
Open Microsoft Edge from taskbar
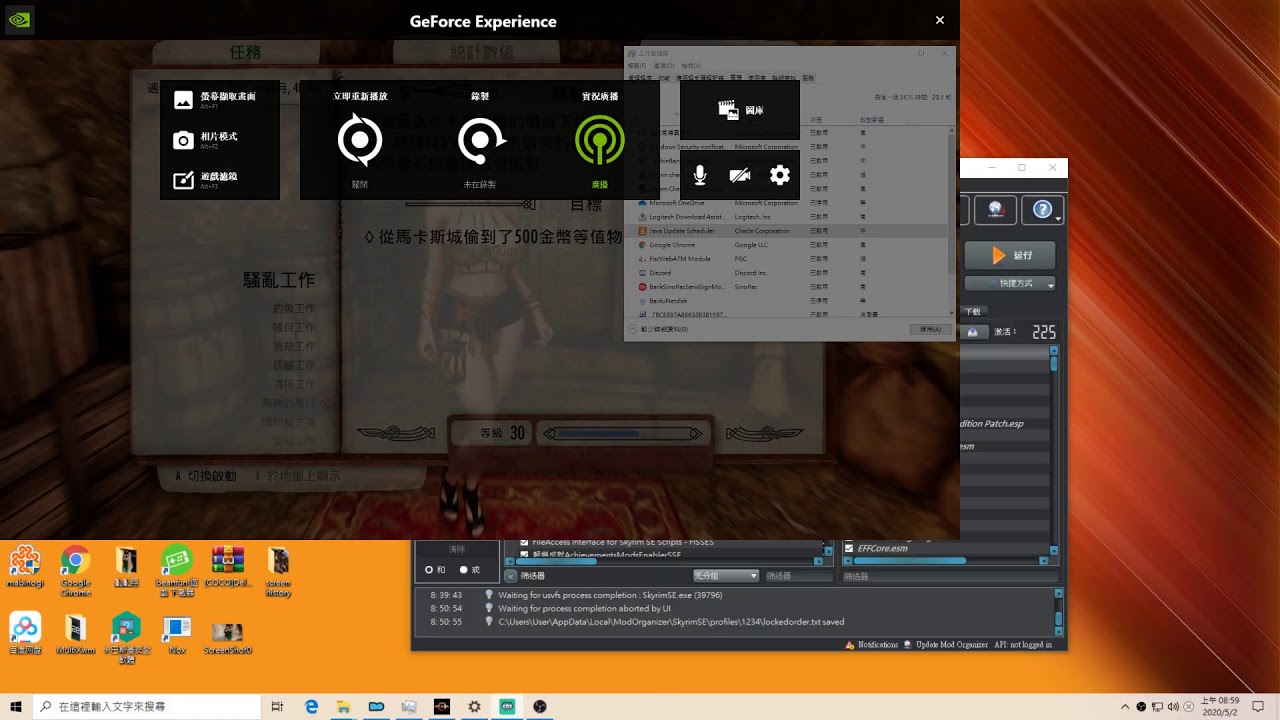click(311, 706)
